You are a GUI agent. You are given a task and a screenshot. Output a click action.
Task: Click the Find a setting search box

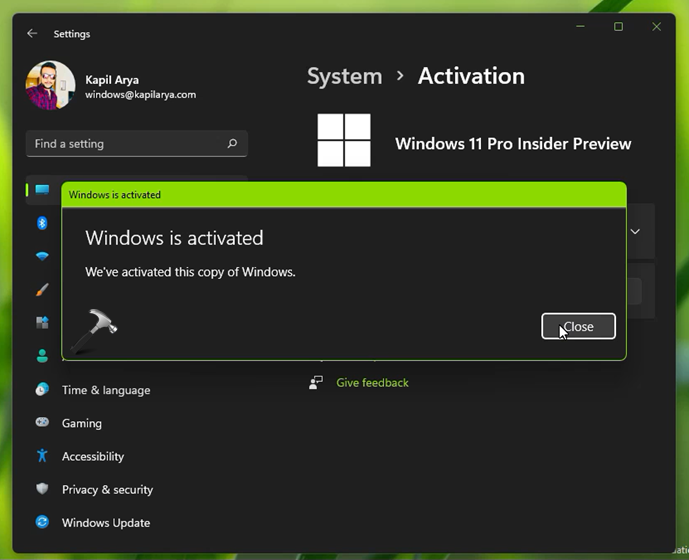point(137,143)
